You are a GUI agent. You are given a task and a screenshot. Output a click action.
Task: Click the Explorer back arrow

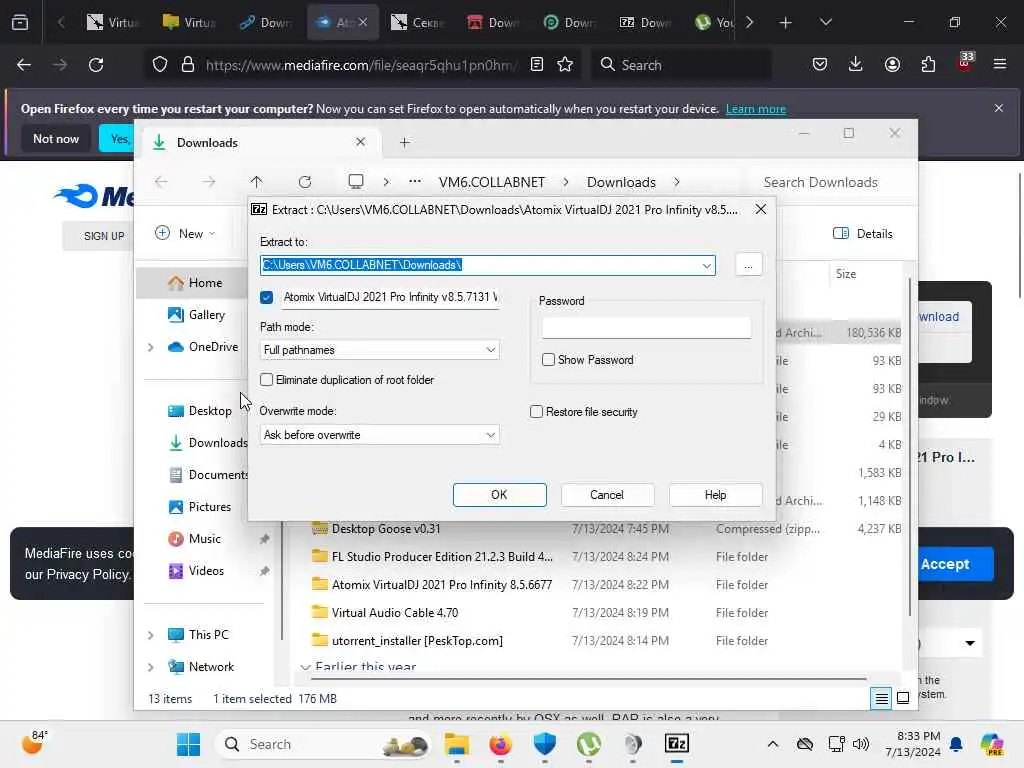coord(161,182)
